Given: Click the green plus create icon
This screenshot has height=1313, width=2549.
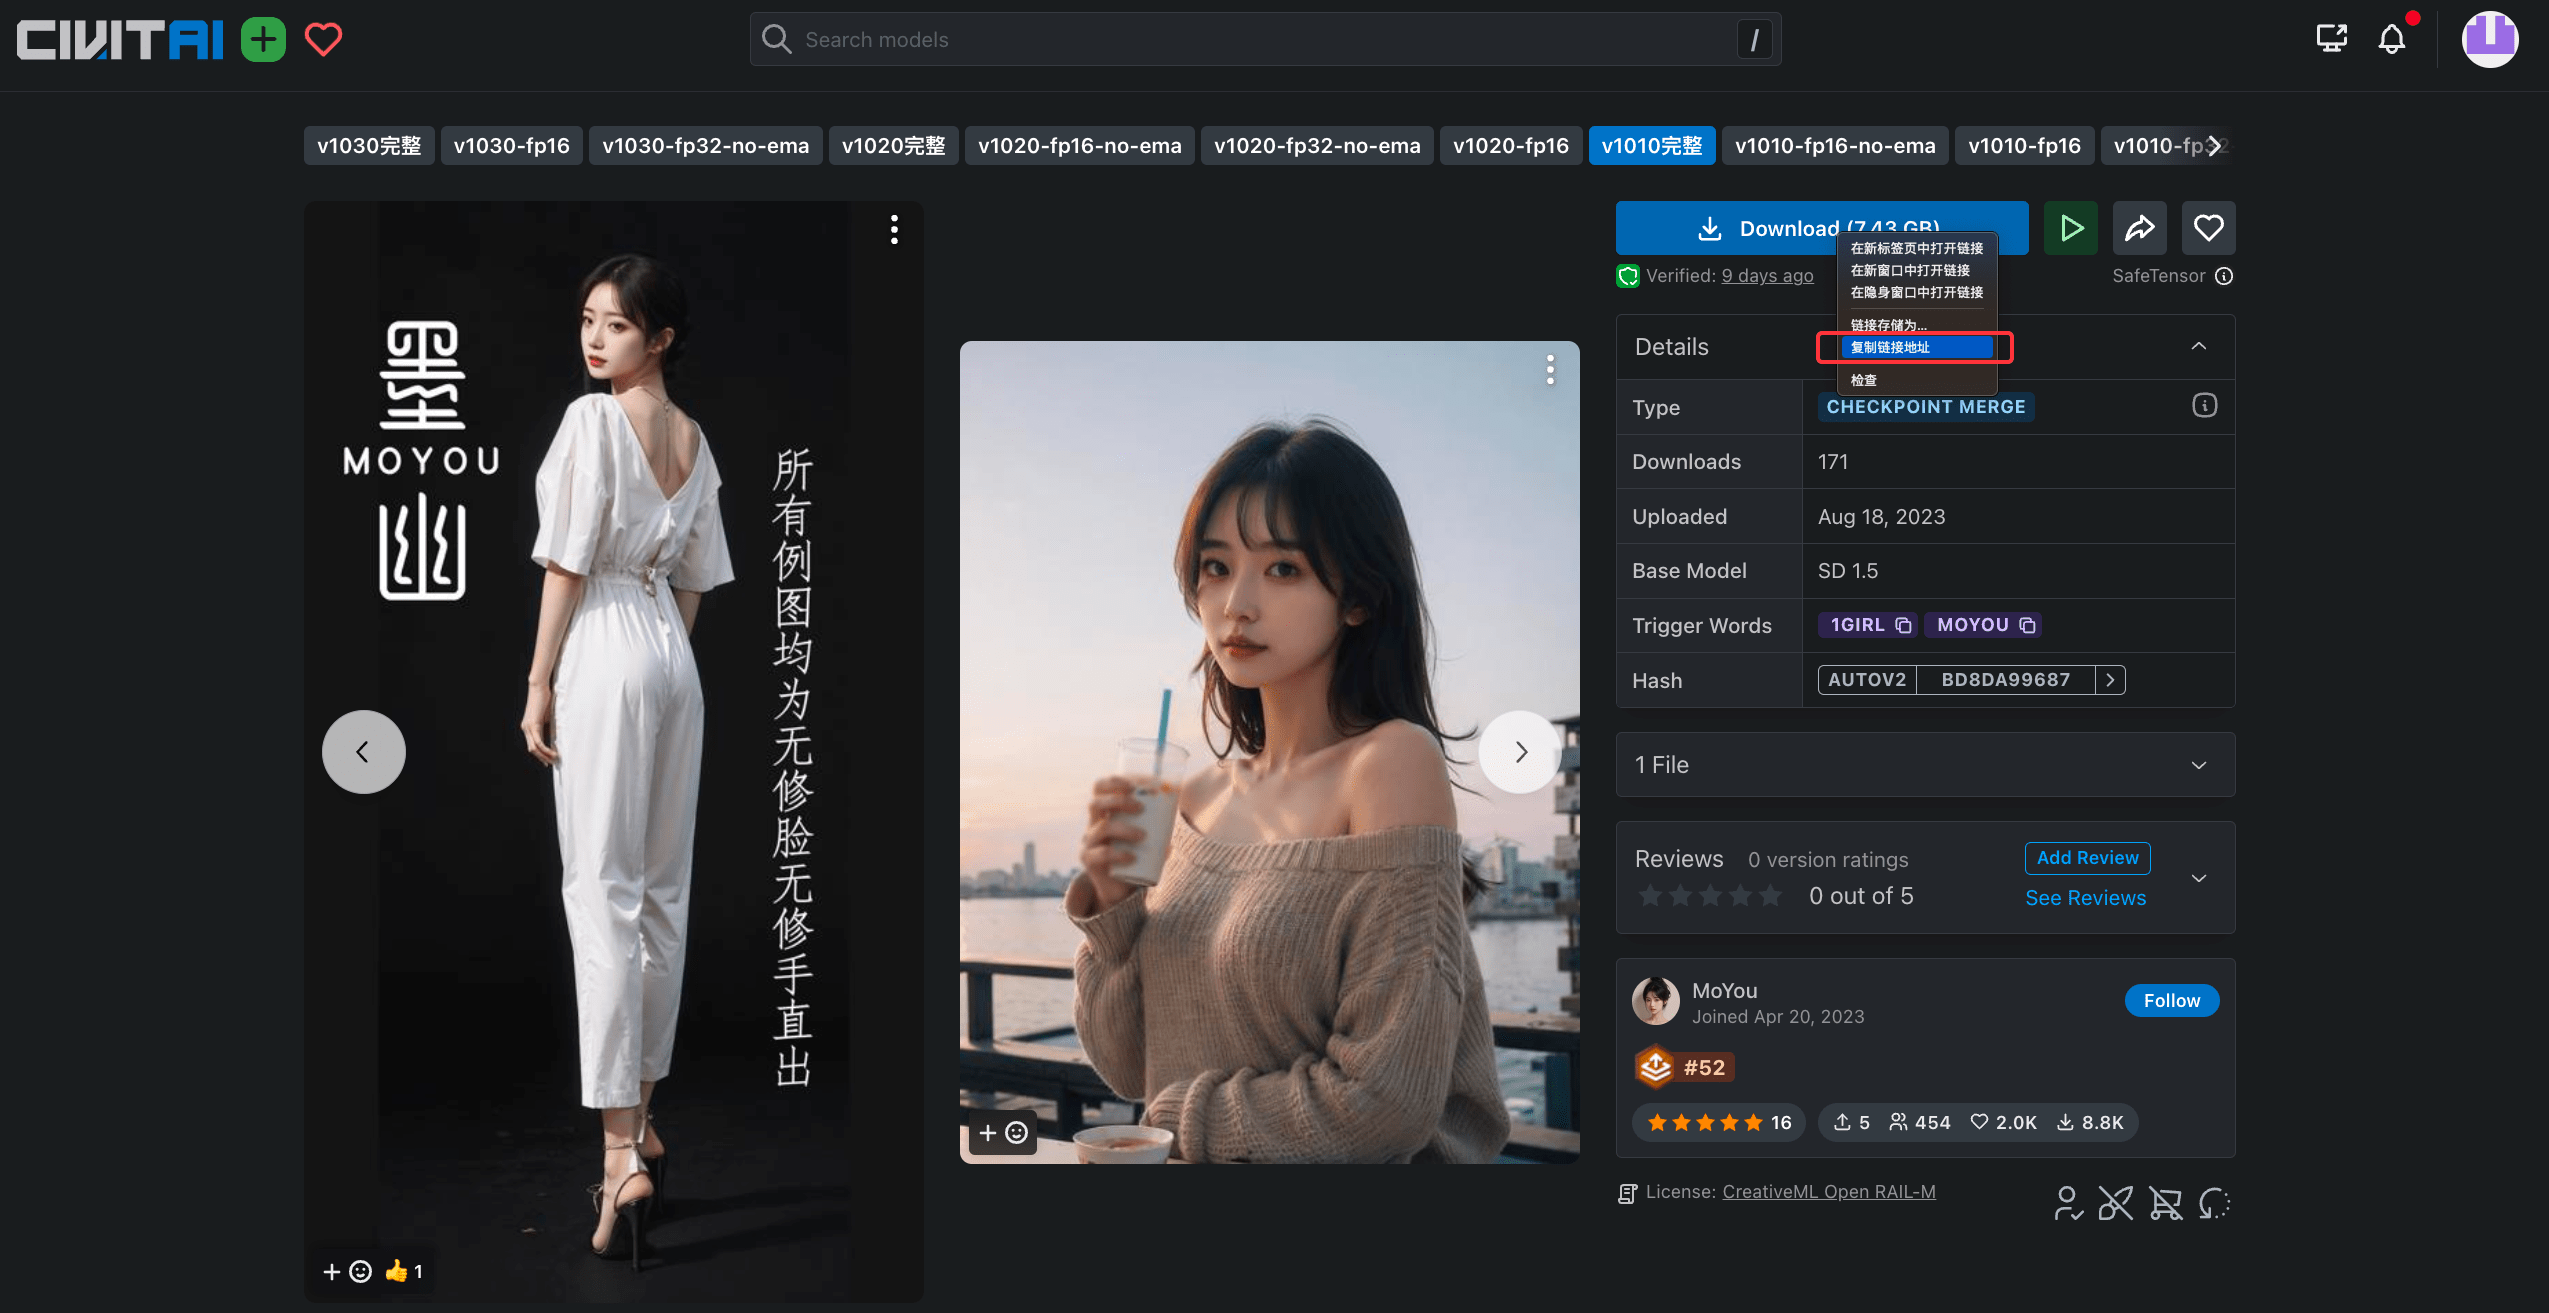Looking at the screenshot, I should pos(263,40).
